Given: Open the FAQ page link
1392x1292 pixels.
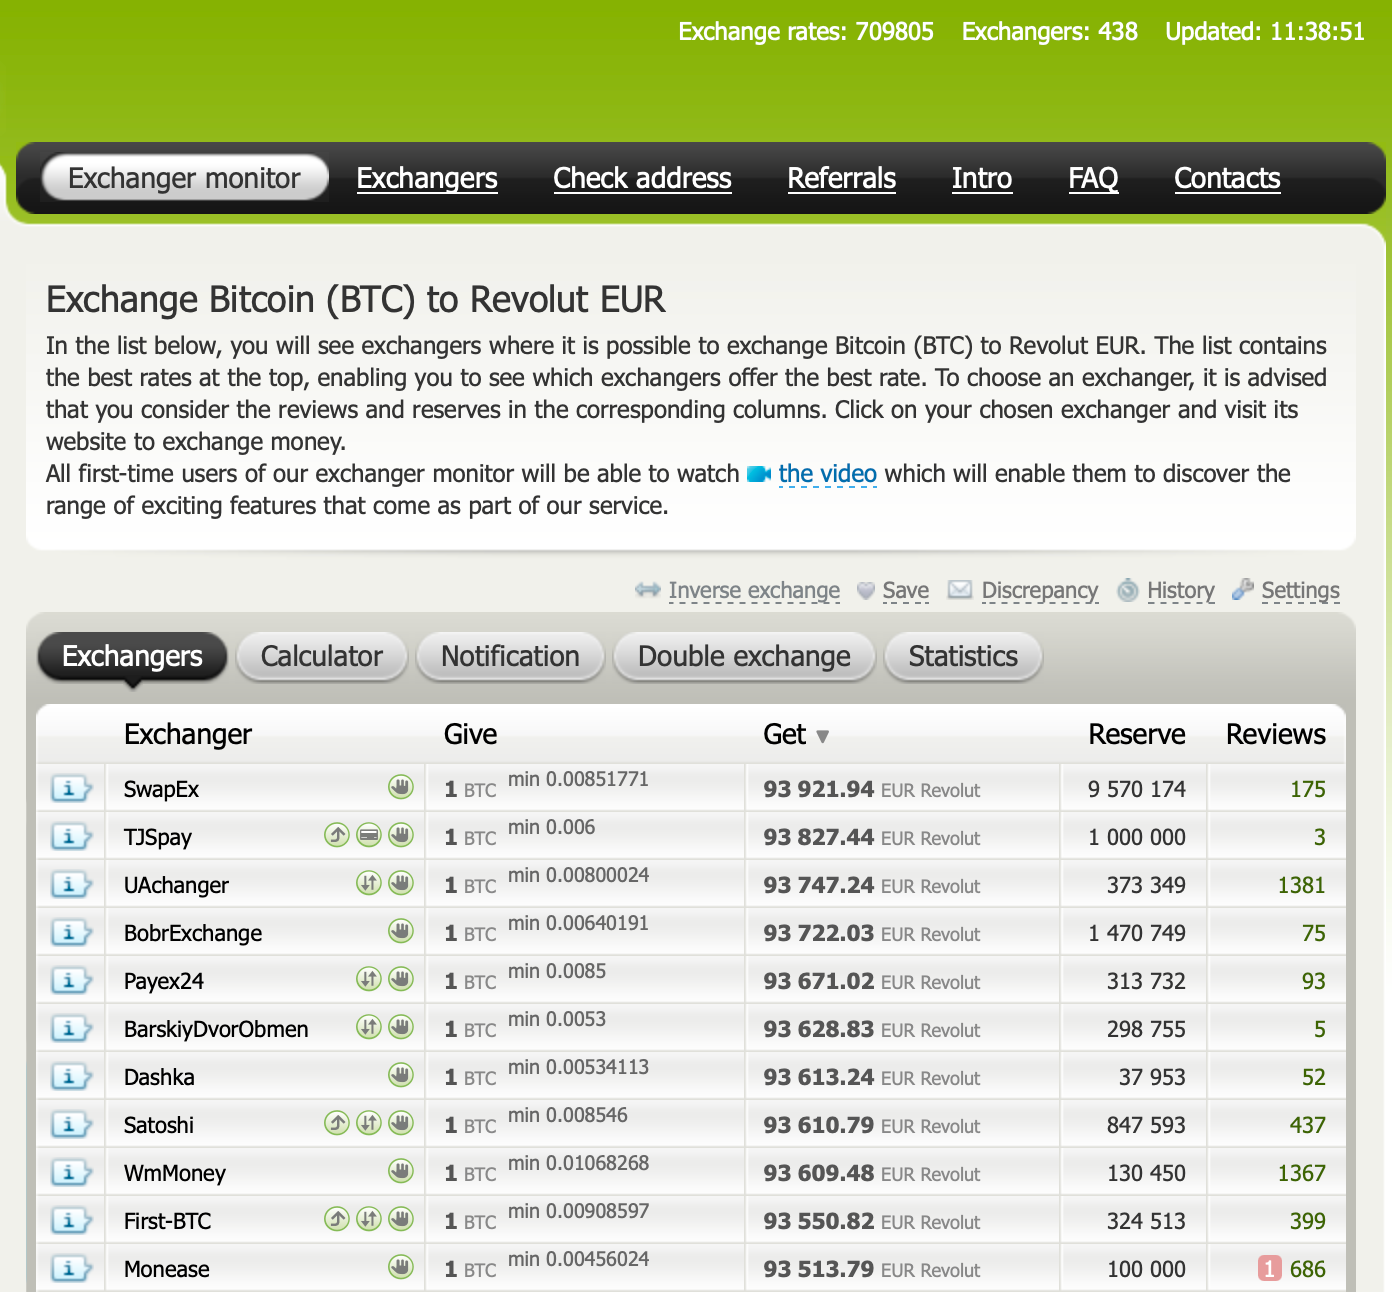Looking at the screenshot, I should 1093,178.
